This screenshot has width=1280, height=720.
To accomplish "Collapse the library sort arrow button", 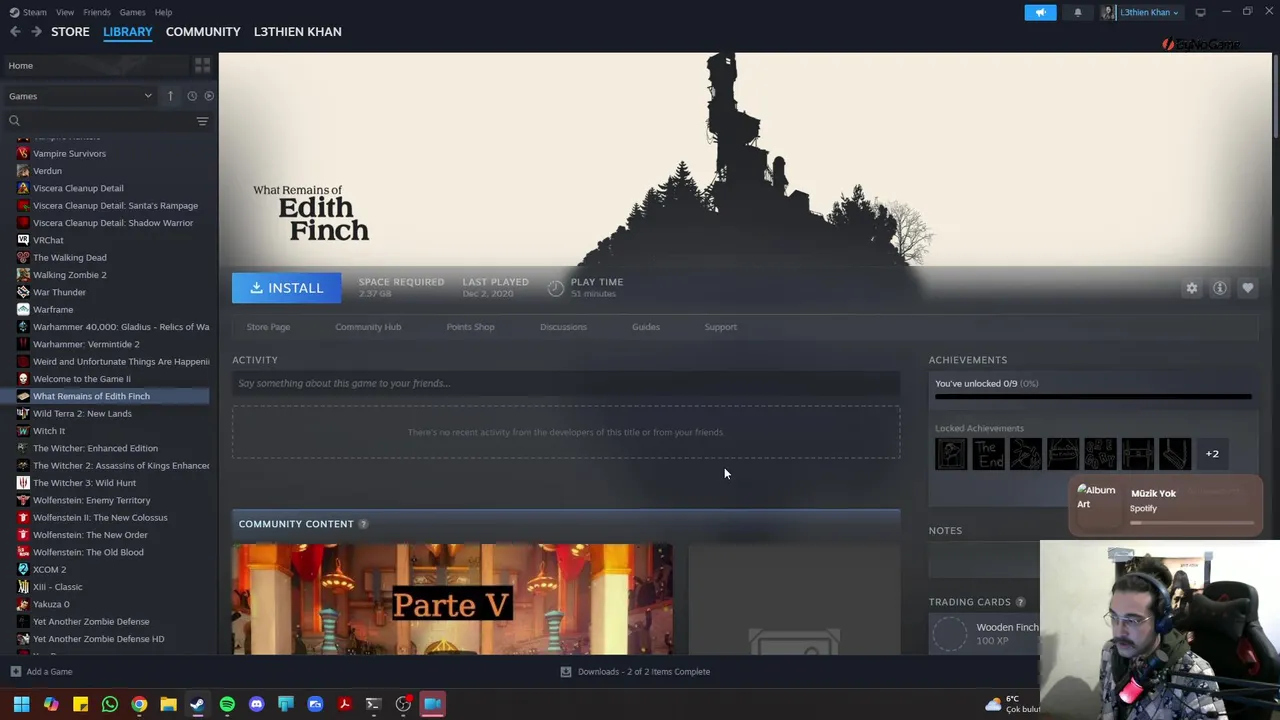I will tap(170, 96).
